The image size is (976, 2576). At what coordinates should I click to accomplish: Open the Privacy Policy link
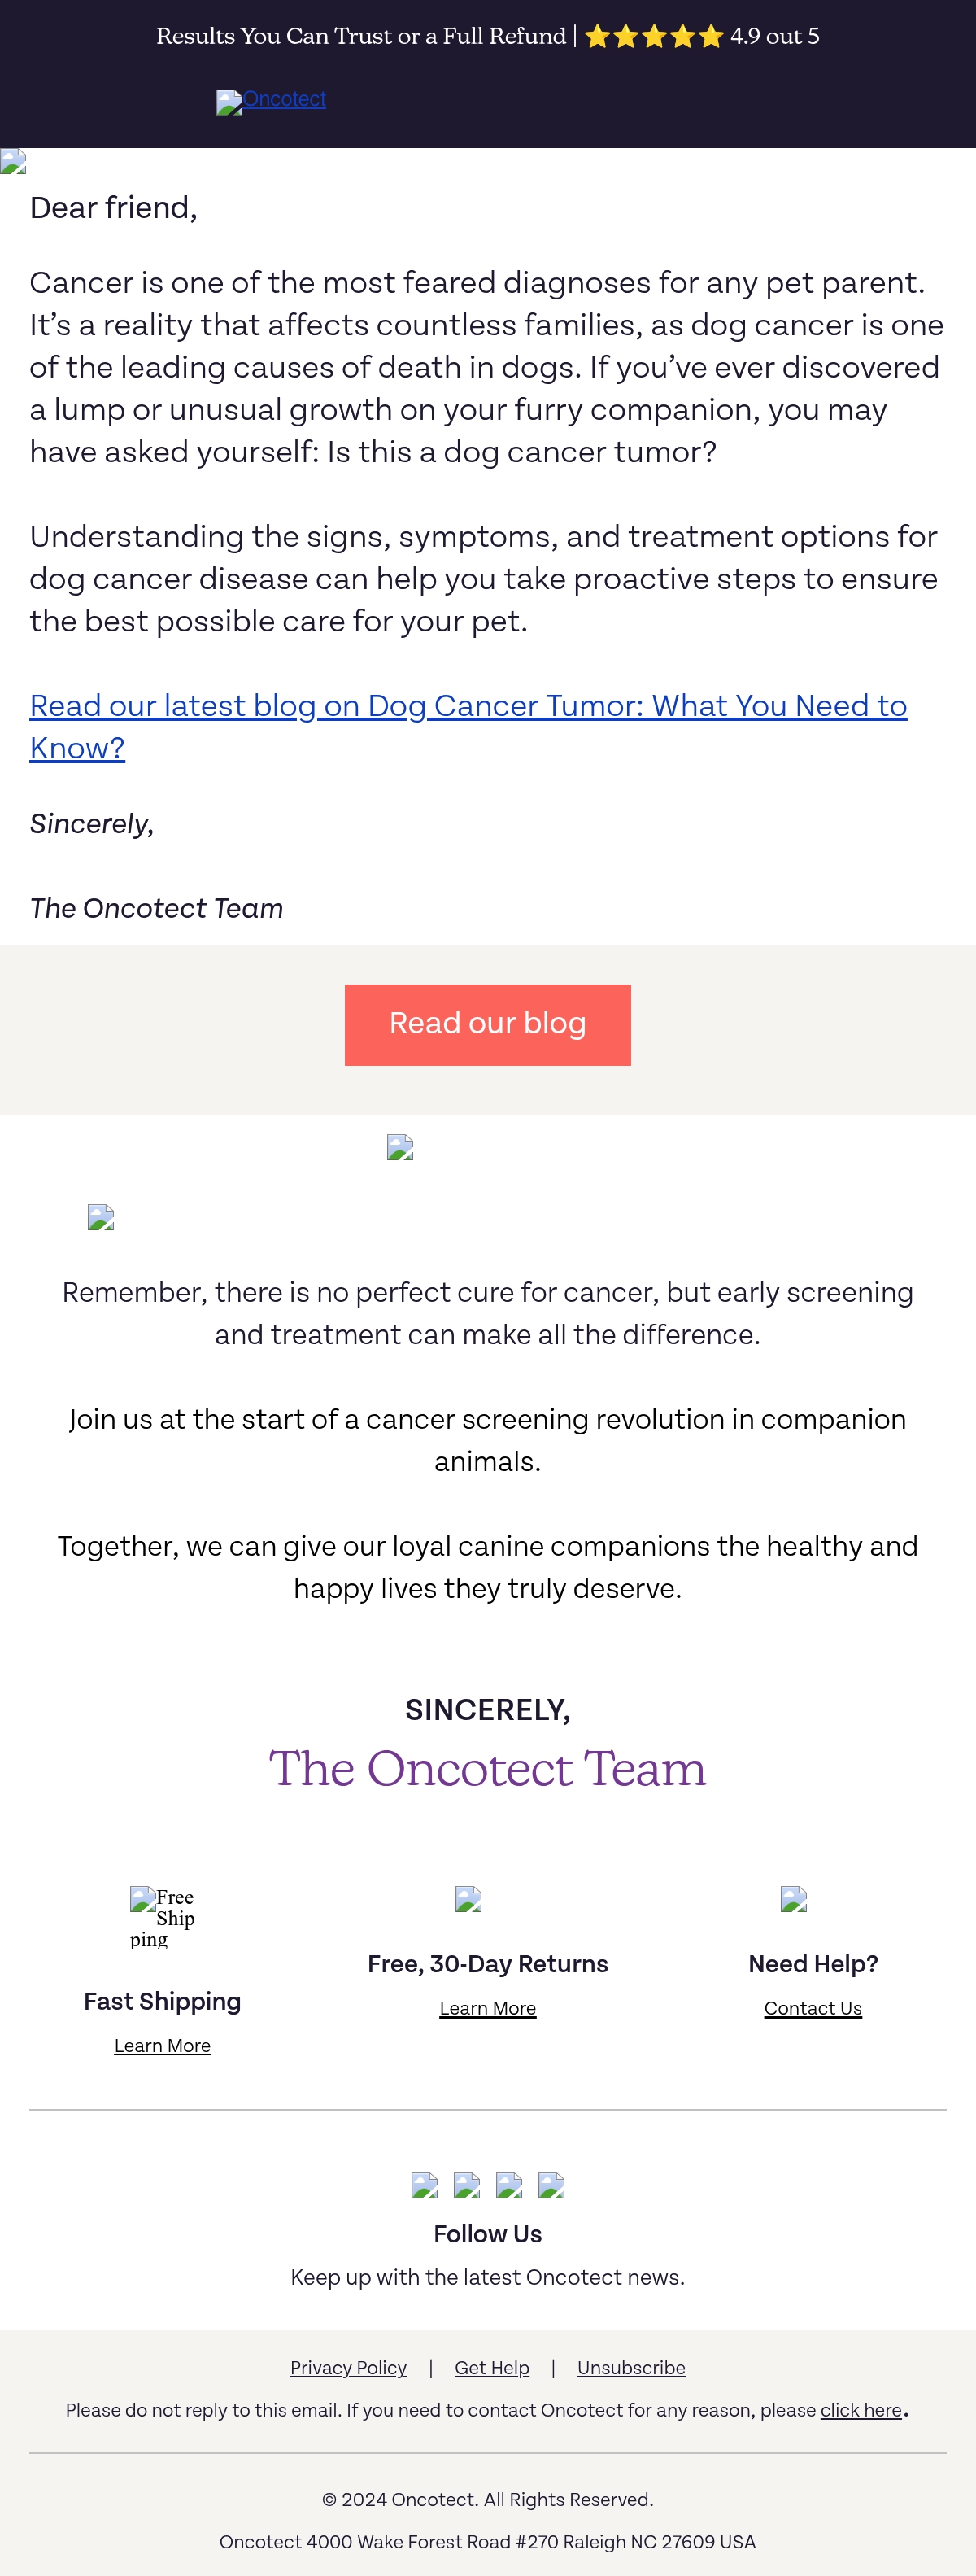[348, 2368]
